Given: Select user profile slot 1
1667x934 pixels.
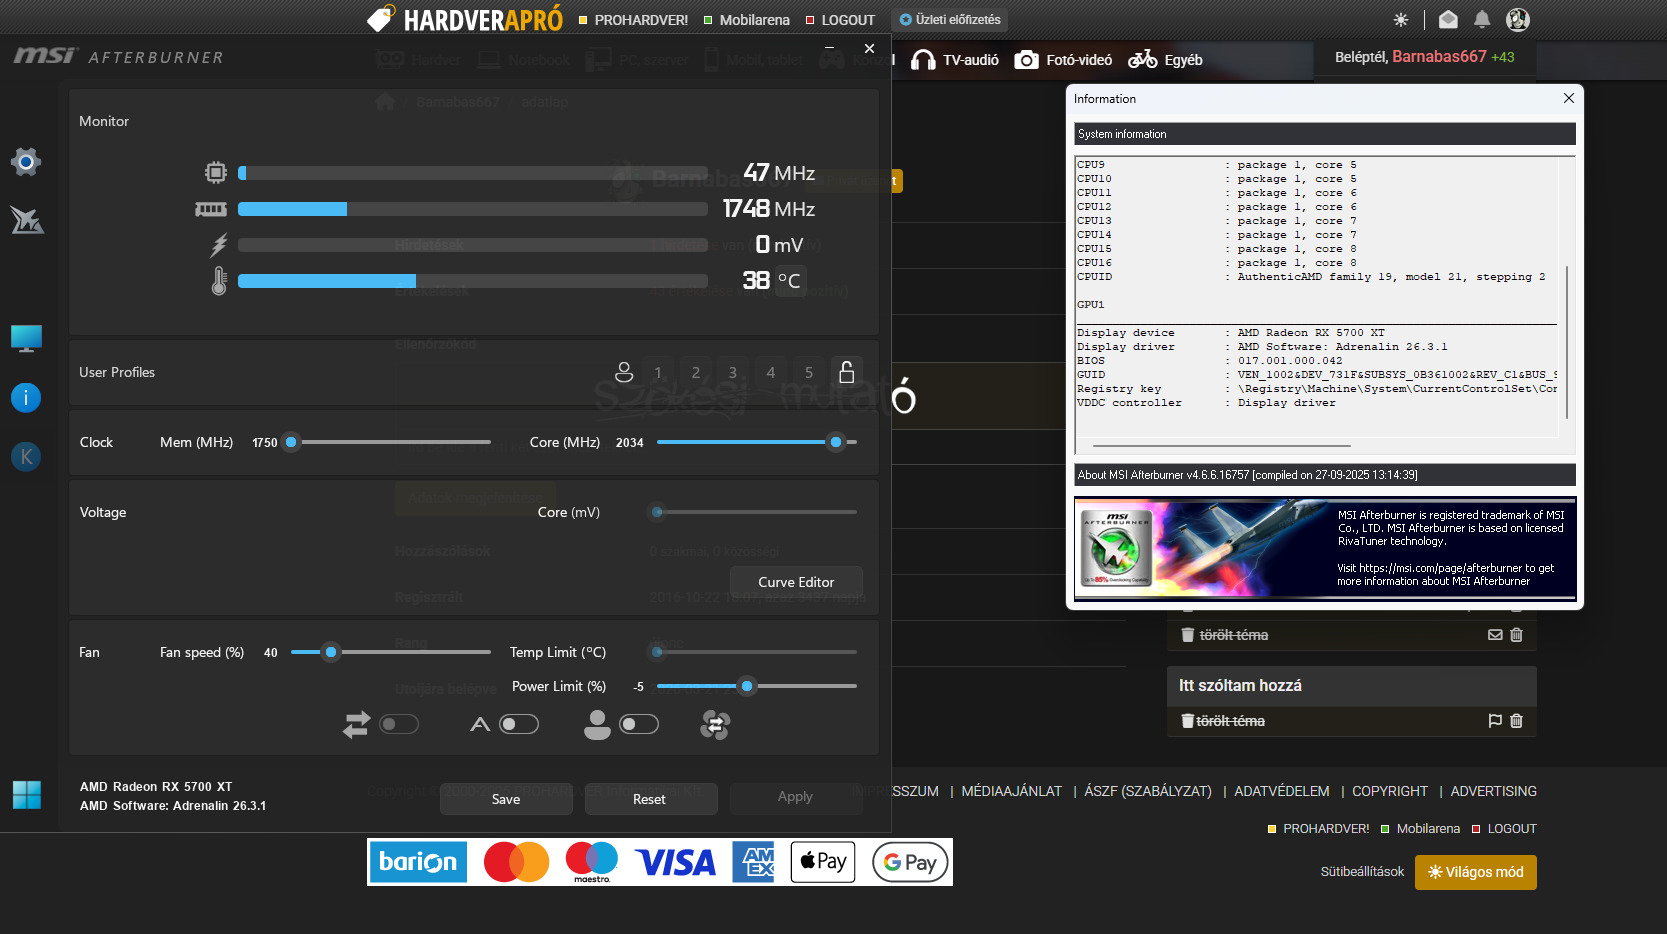Looking at the screenshot, I should point(658,373).
